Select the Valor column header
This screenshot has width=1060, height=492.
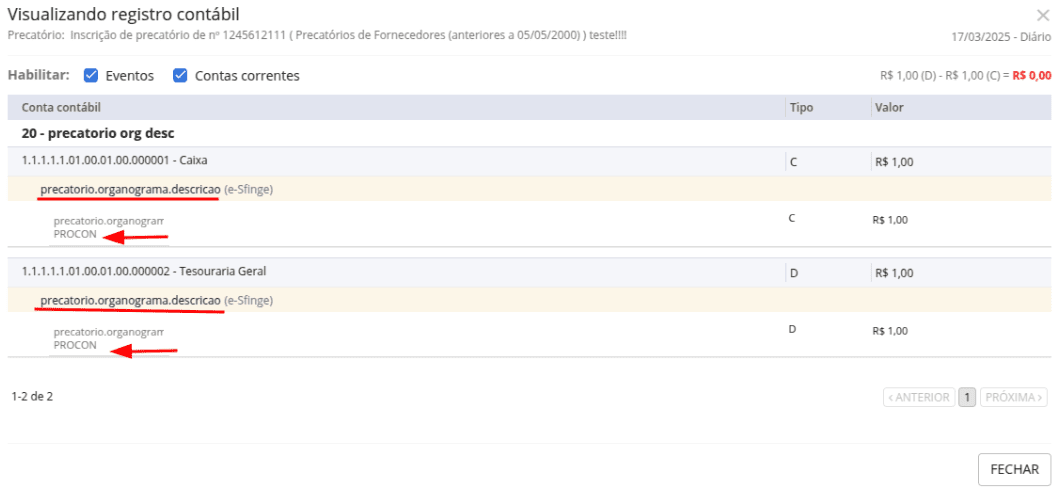(889, 107)
